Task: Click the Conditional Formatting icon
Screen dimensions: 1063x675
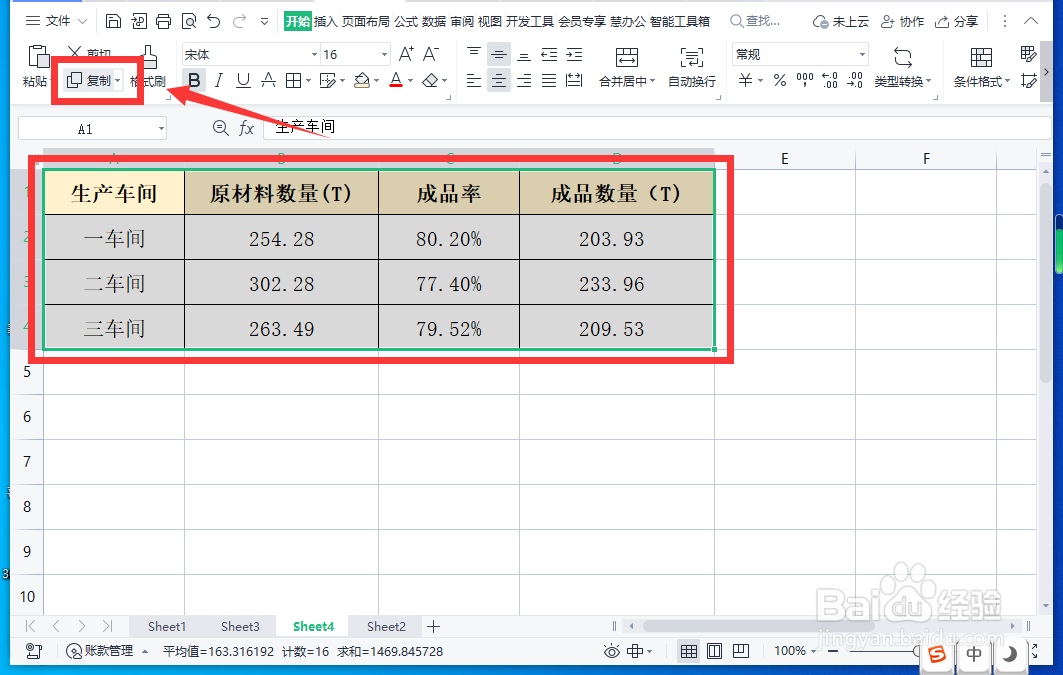Action: 981,57
